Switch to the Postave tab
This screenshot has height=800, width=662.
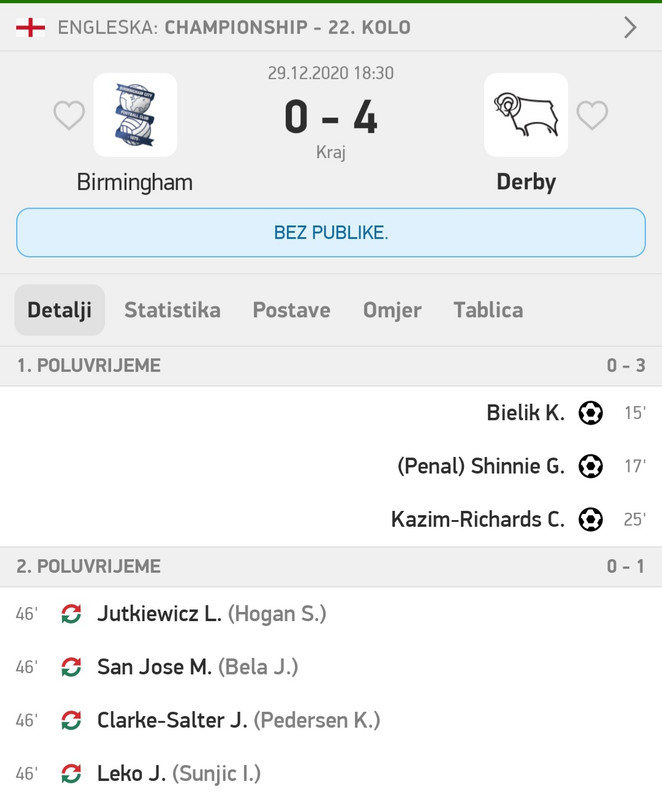click(x=291, y=310)
